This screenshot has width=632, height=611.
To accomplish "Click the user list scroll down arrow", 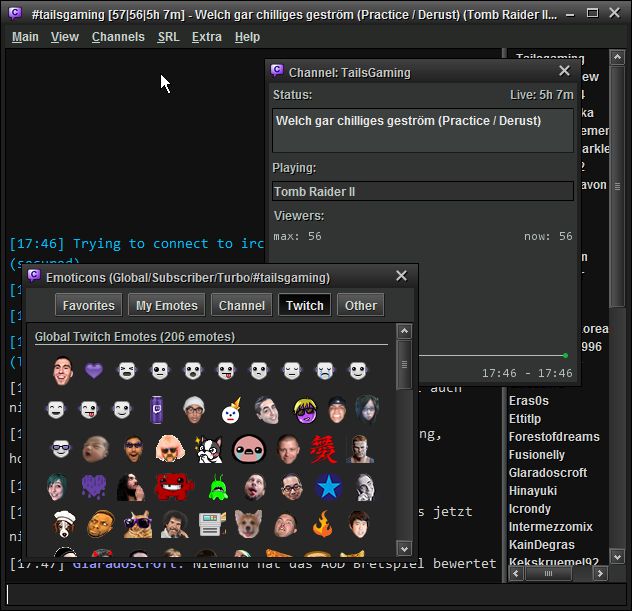I will (x=617, y=557).
